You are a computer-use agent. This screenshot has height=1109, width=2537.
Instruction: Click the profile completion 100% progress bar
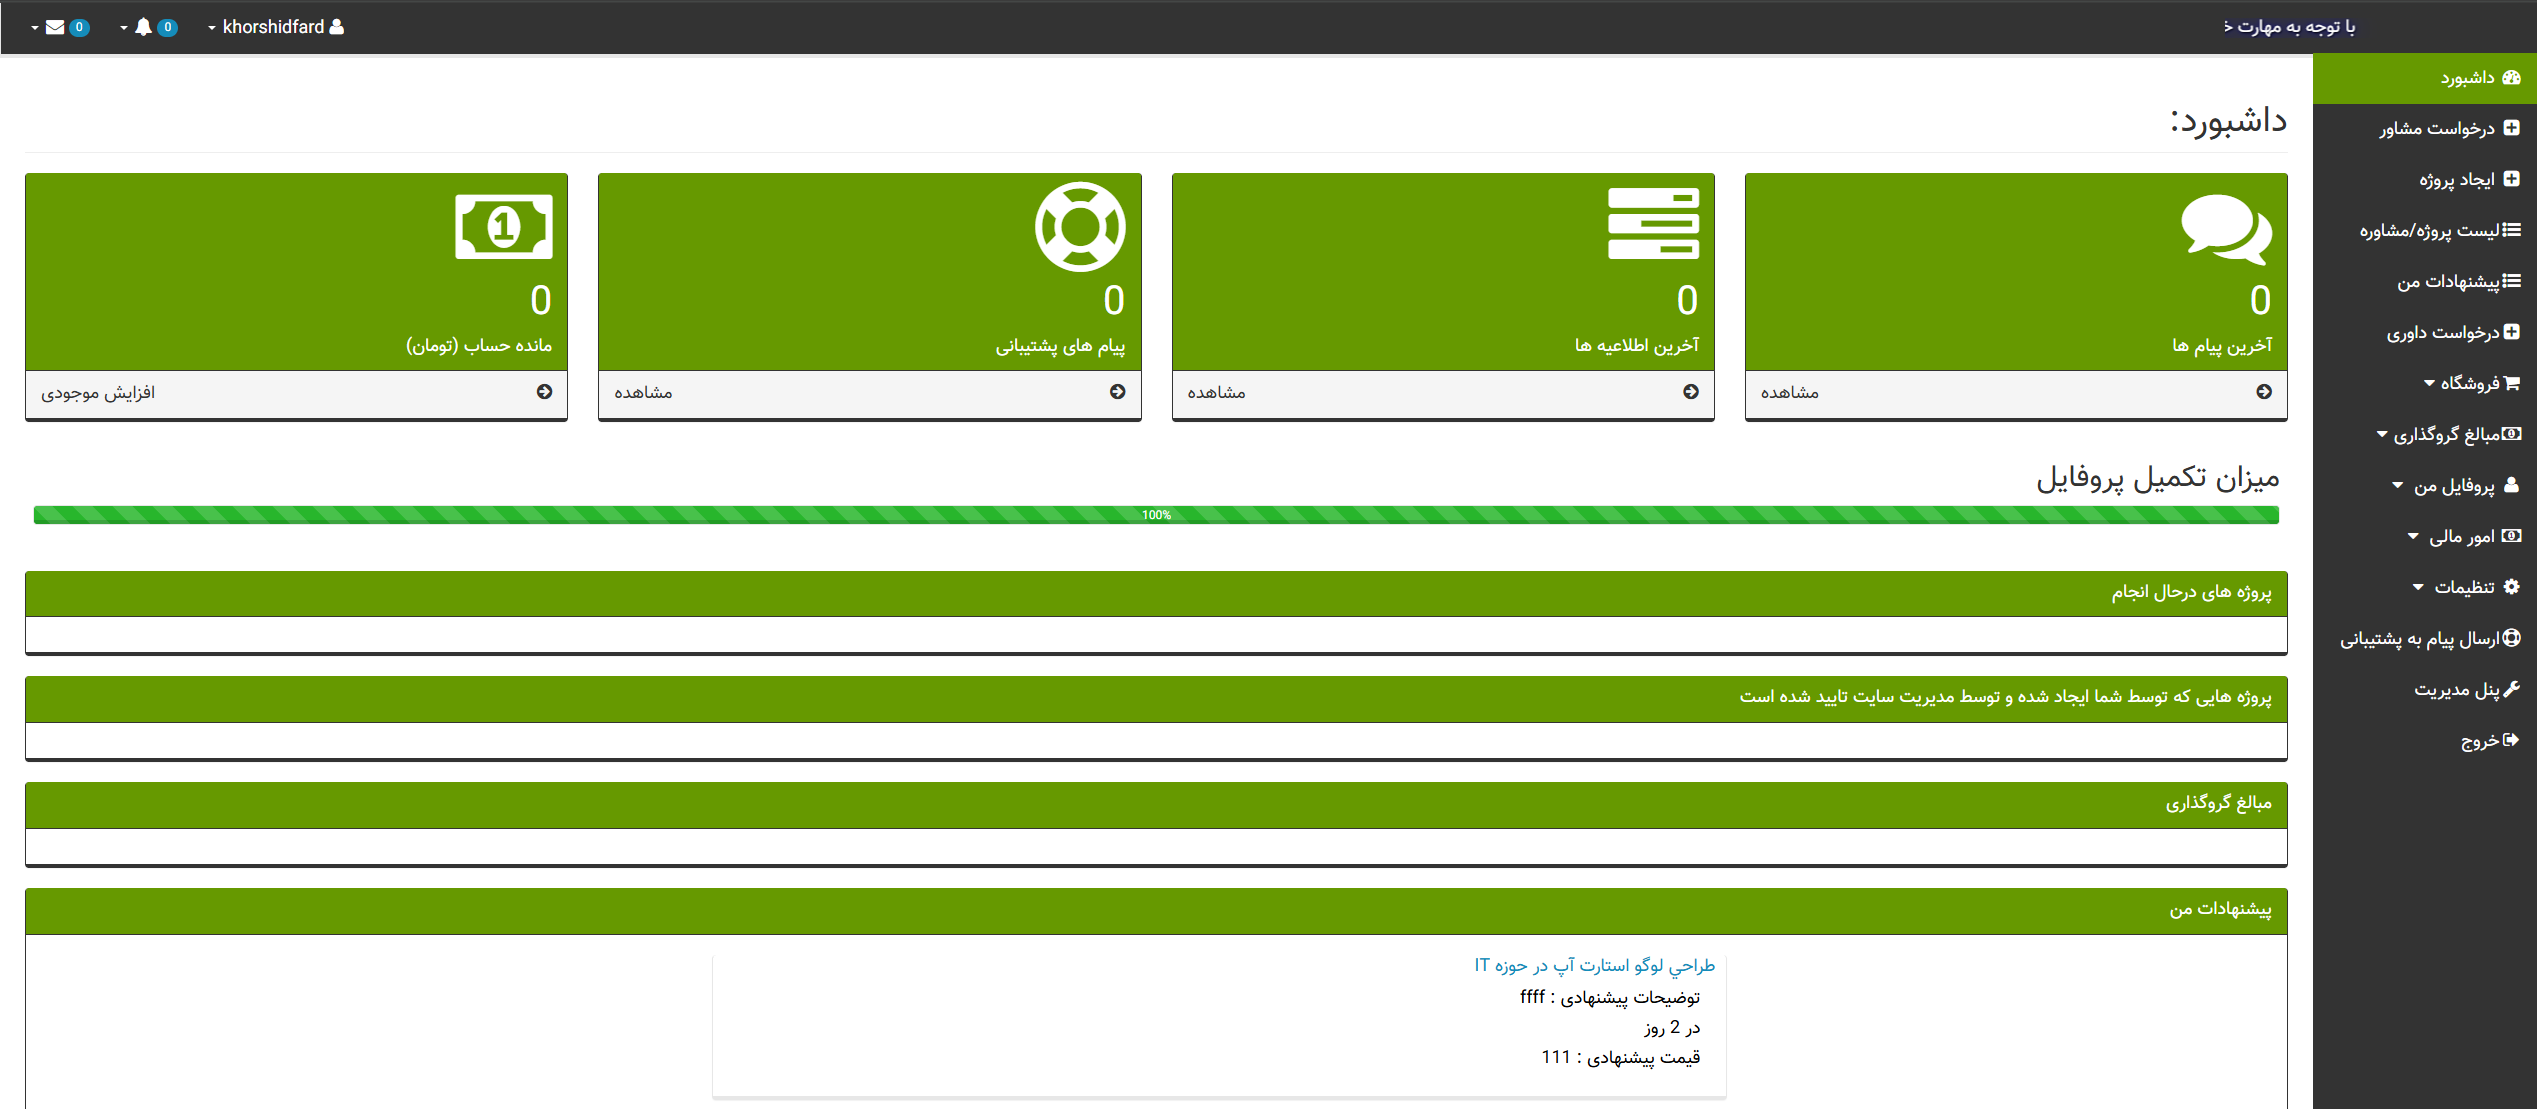tap(1156, 515)
